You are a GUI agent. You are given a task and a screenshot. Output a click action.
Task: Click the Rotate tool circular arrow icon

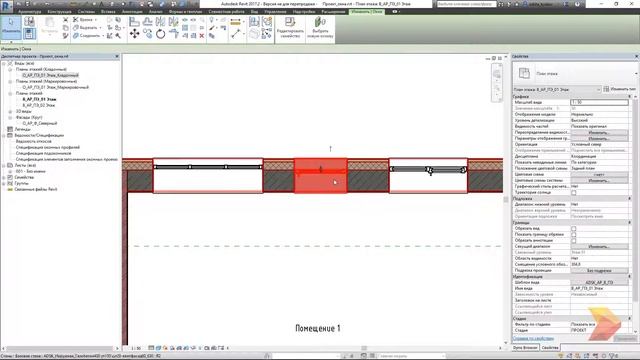coord(161,34)
